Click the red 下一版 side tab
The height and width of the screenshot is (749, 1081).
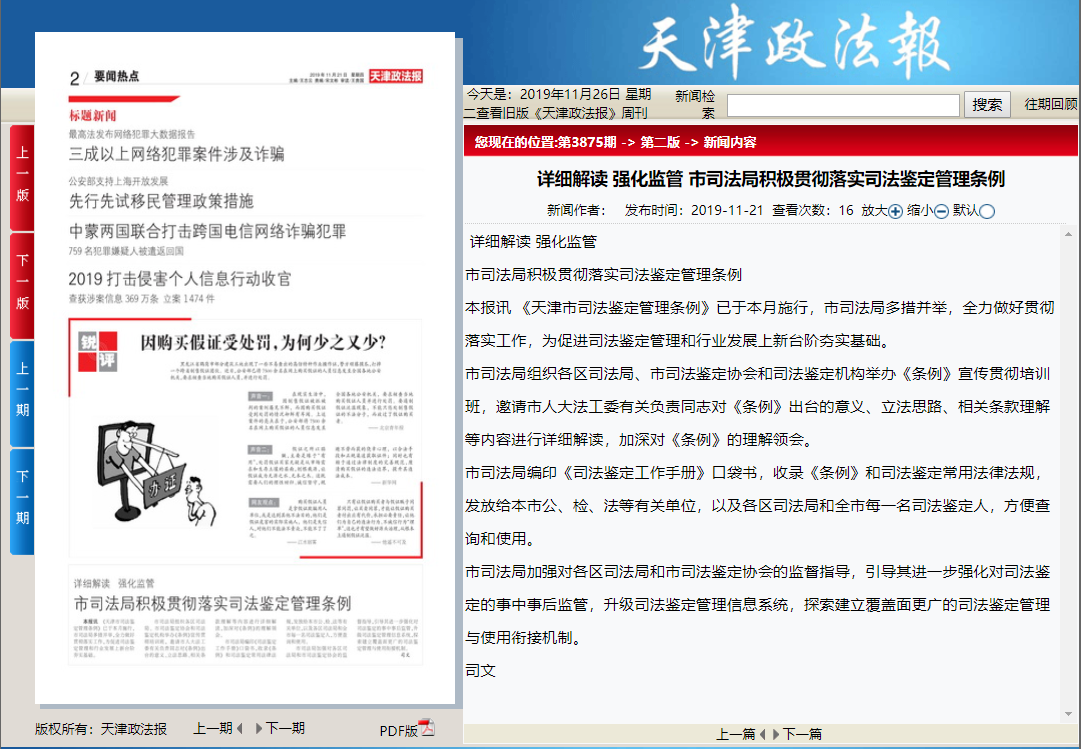22,285
